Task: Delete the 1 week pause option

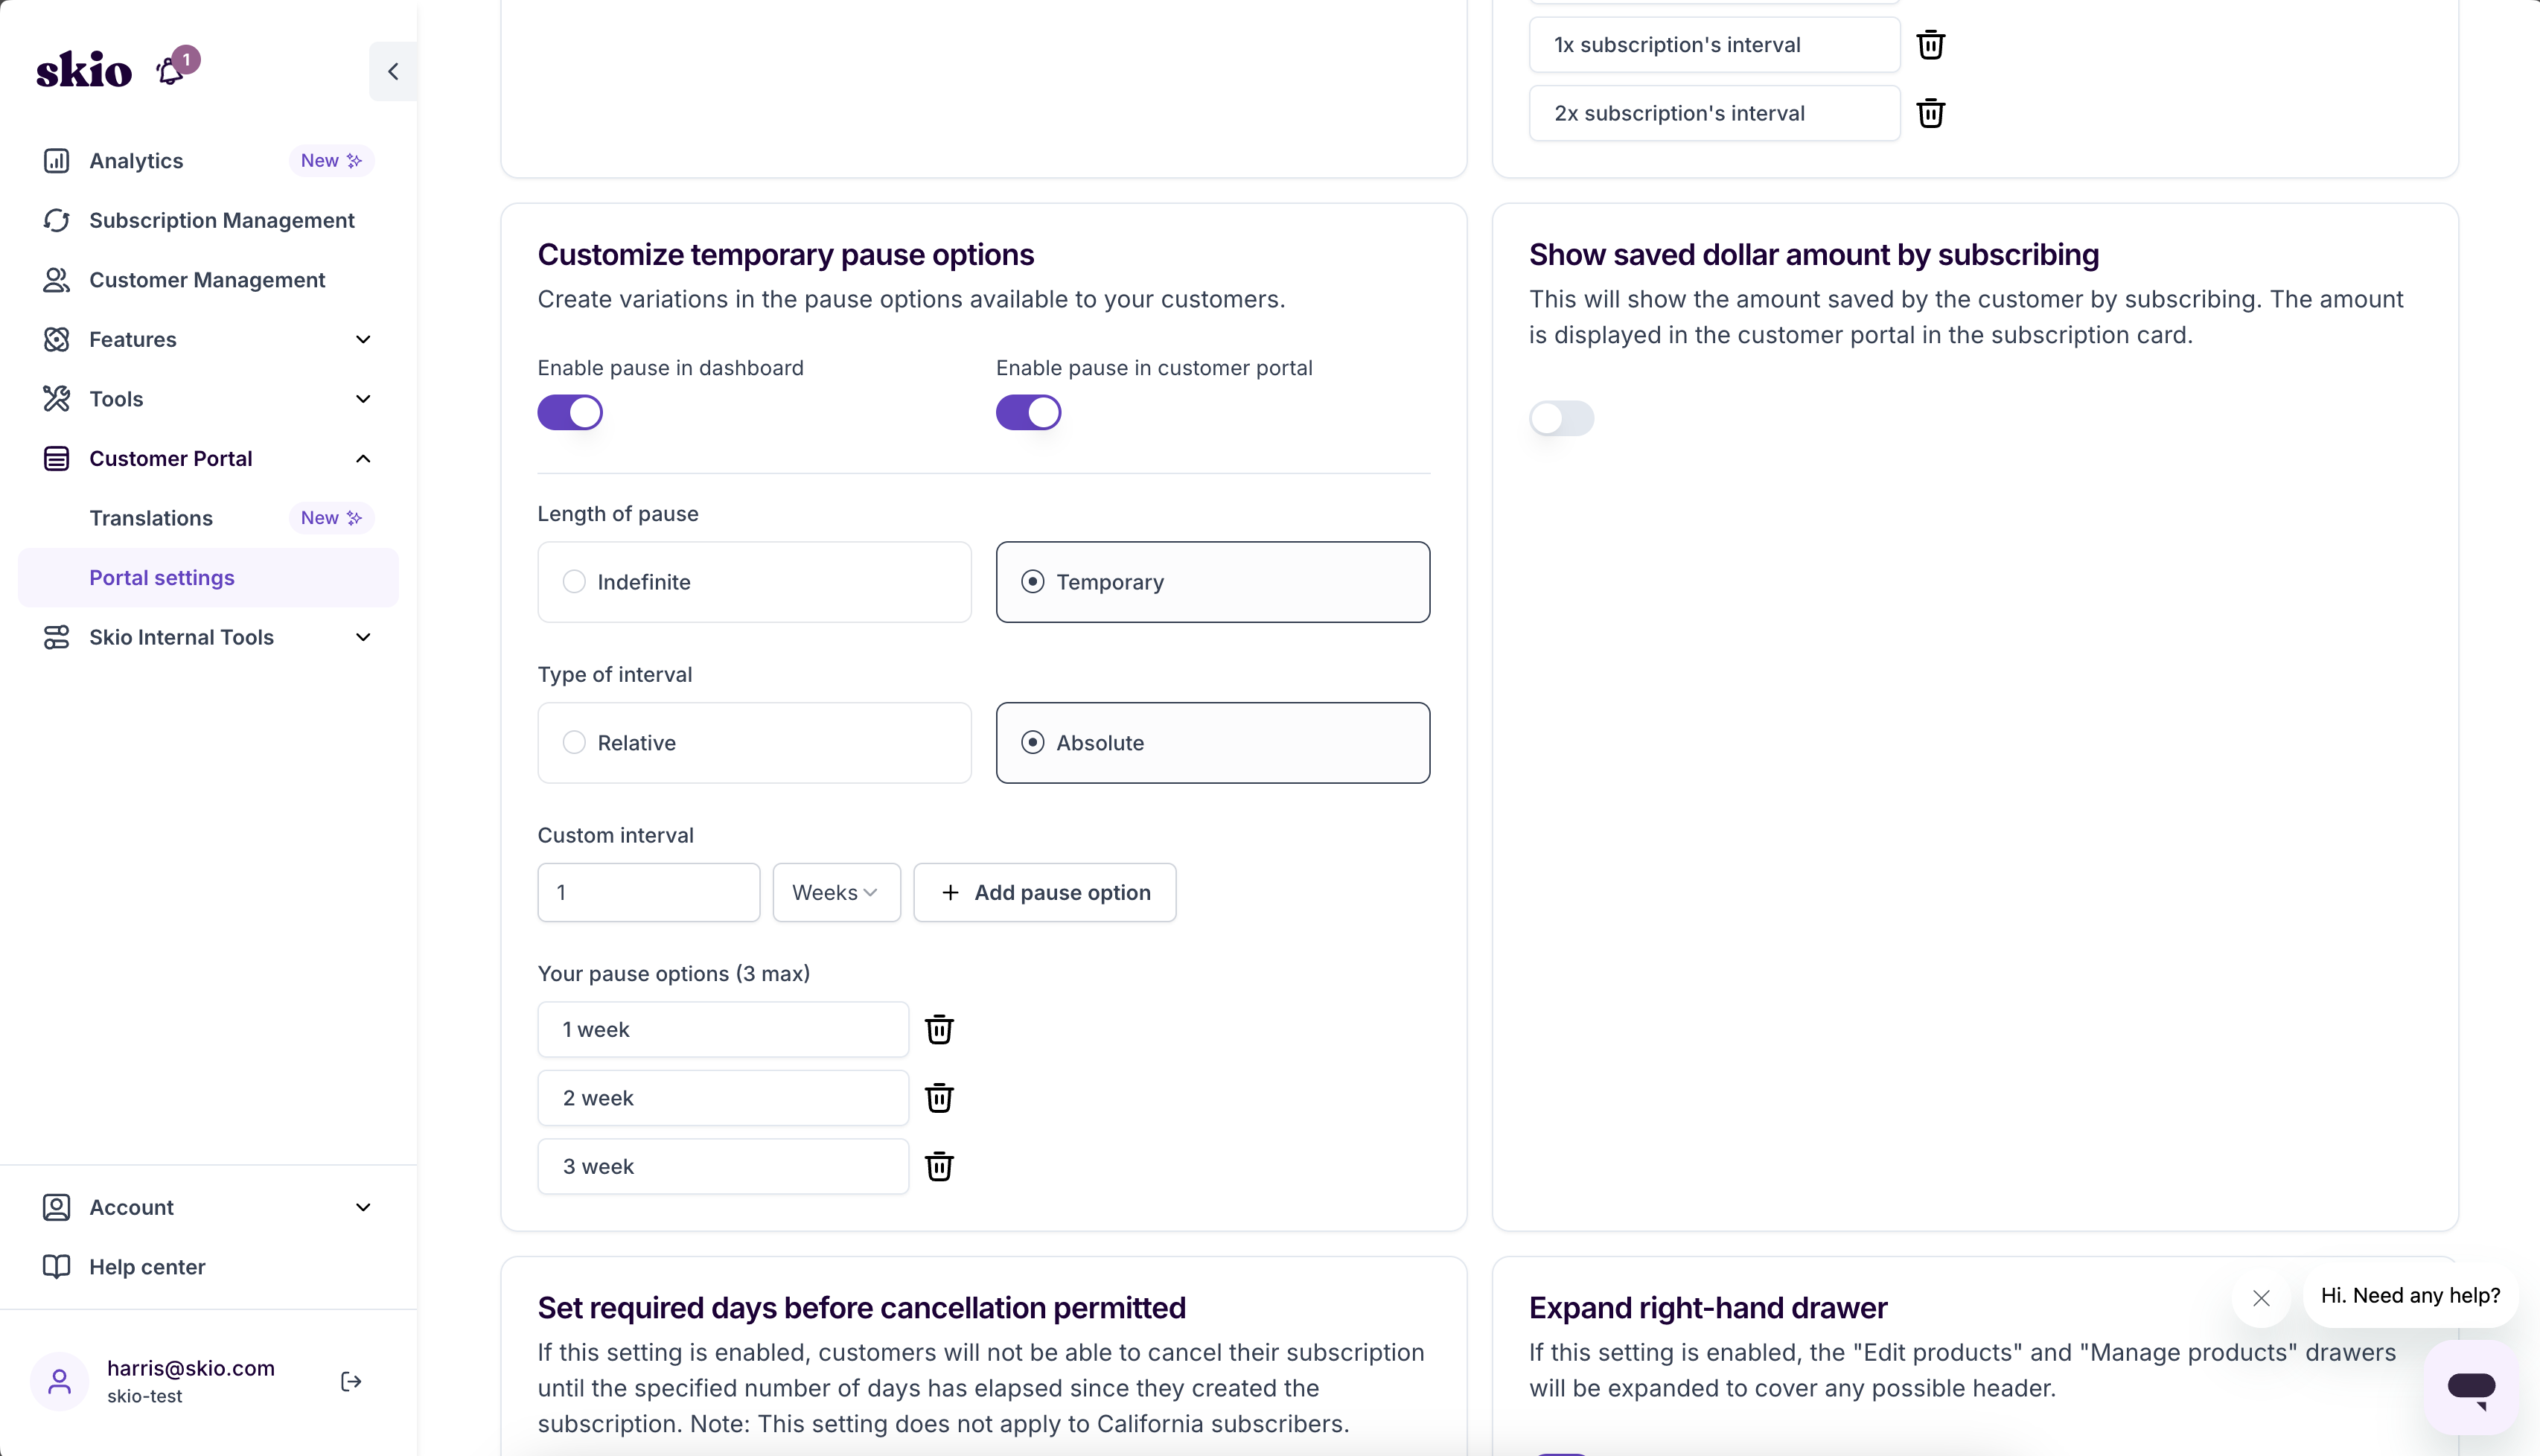Action: tap(939, 1029)
